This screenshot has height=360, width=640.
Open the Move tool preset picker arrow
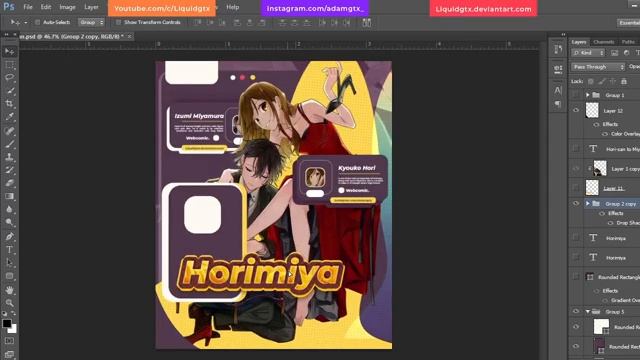point(26,22)
